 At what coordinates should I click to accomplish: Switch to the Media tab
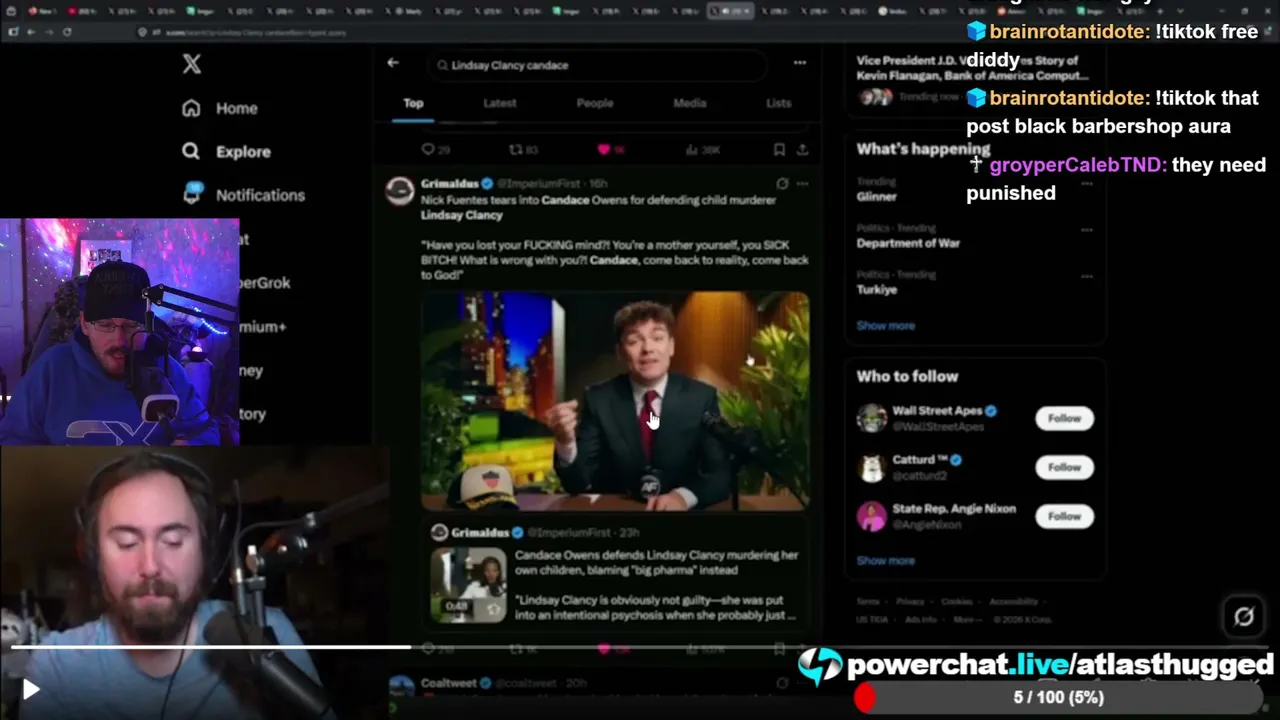(690, 103)
